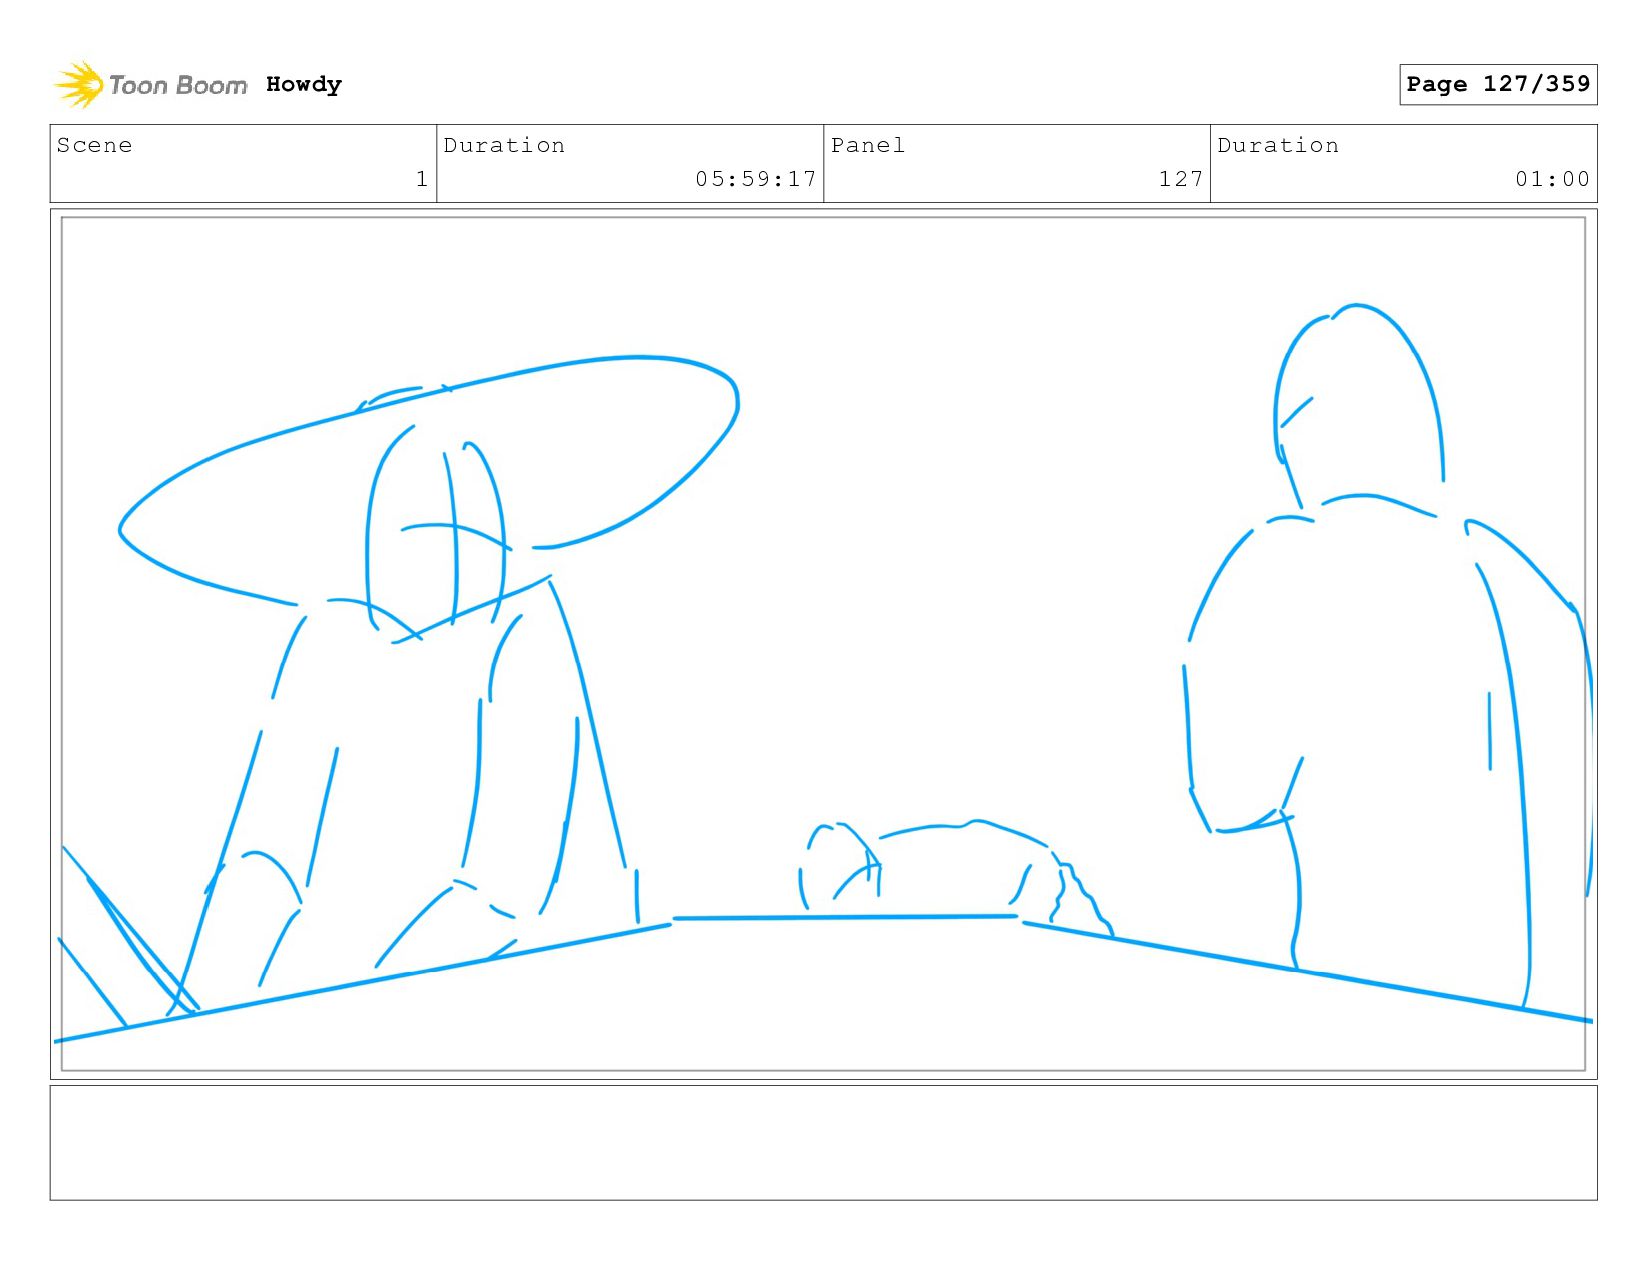Click the scene duration value '05:59:17'
Image resolution: width=1650 pixels, height=1275 pixels.
click(756, 179)
